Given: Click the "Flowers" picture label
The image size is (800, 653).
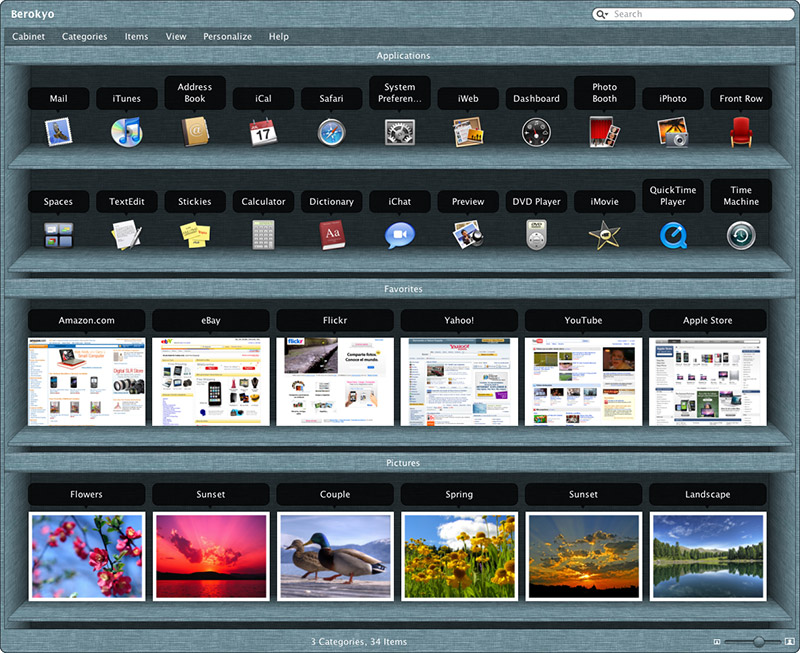Looking at the screenshot, I should pos(86,494).
